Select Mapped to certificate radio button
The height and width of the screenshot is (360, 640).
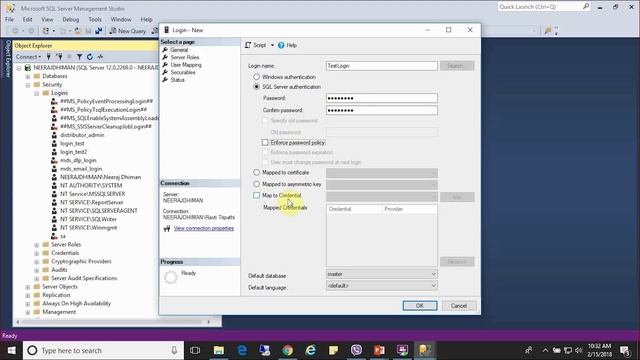click(x=256, y=172)
